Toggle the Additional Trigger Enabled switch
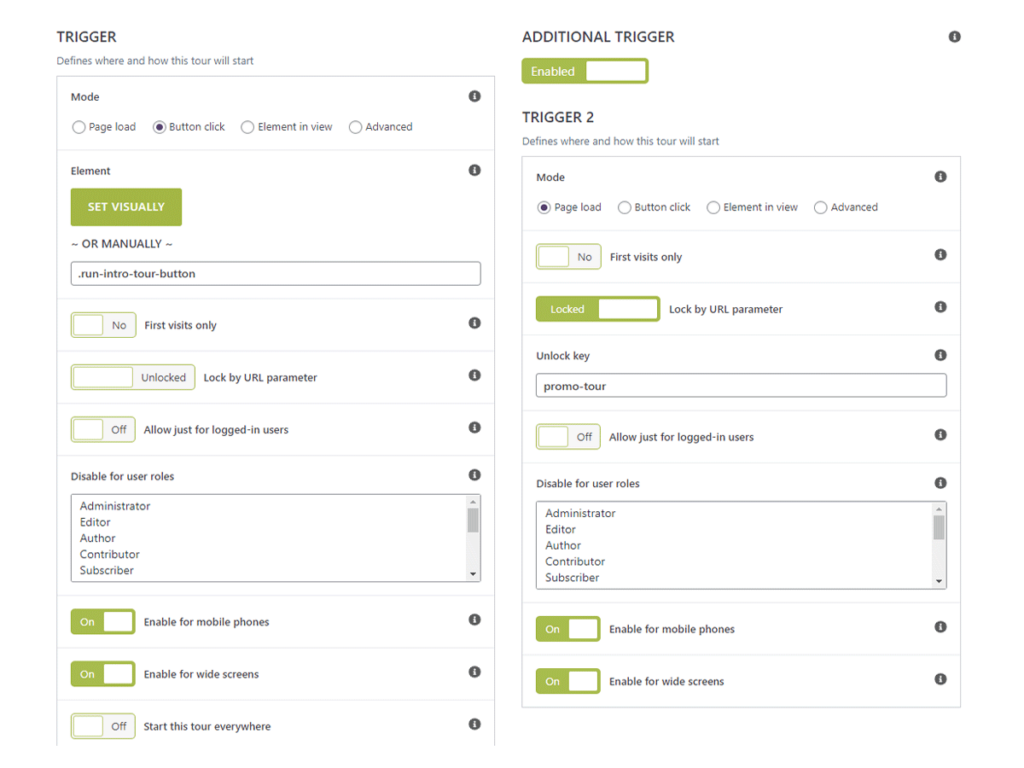 pos(585,71)
